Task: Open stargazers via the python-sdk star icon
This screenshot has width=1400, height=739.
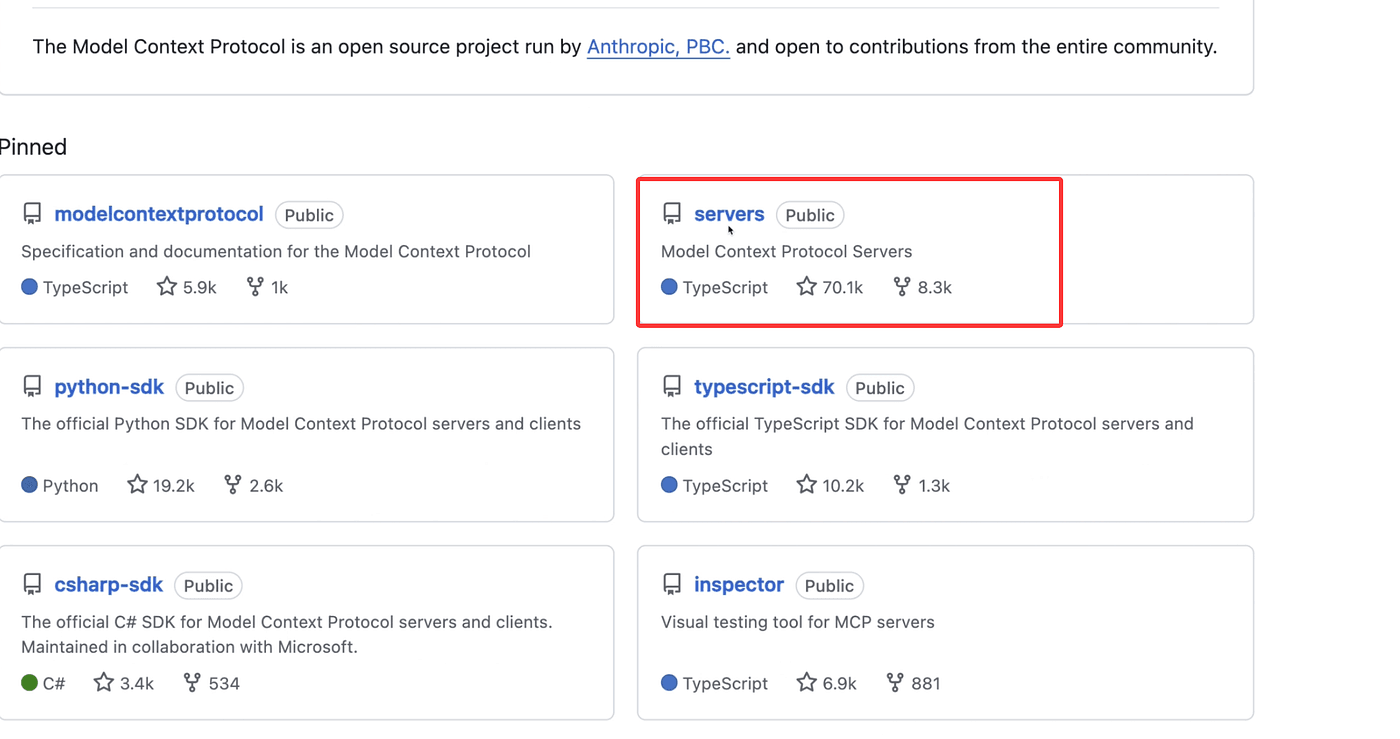Action: [137, 485]
